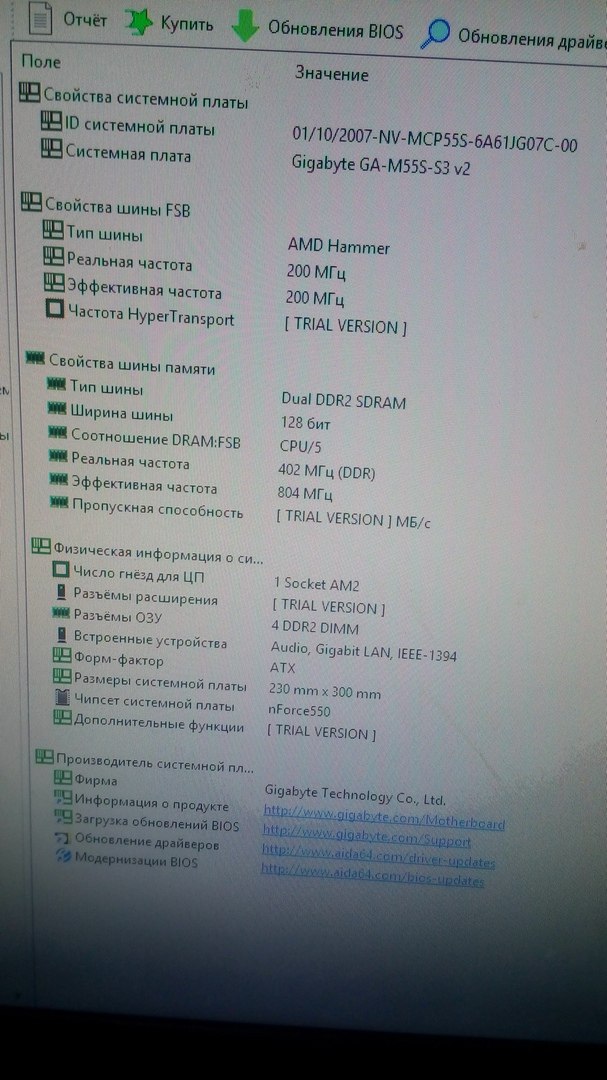Select the Свойства системной платы group icon
607x1080 pixels.
[30, 92]
